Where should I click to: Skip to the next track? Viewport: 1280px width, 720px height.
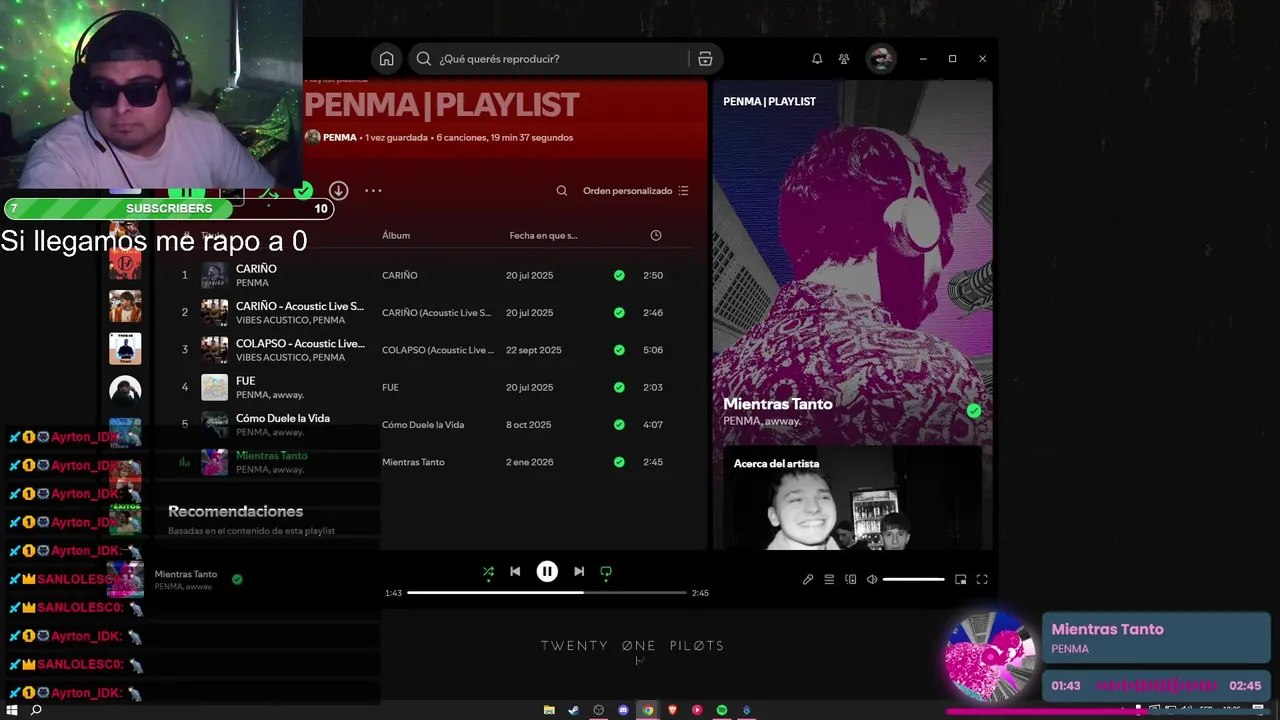579,572
